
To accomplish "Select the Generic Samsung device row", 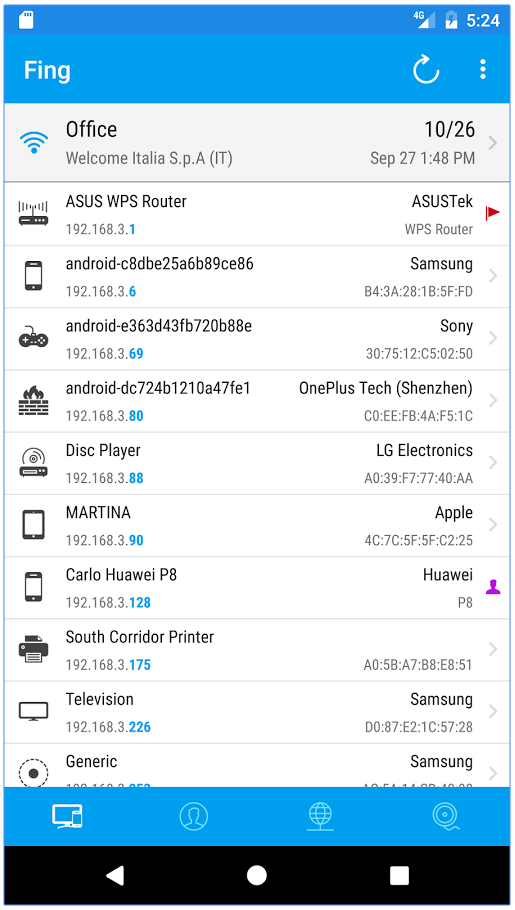I will click(x=257, y=765).
